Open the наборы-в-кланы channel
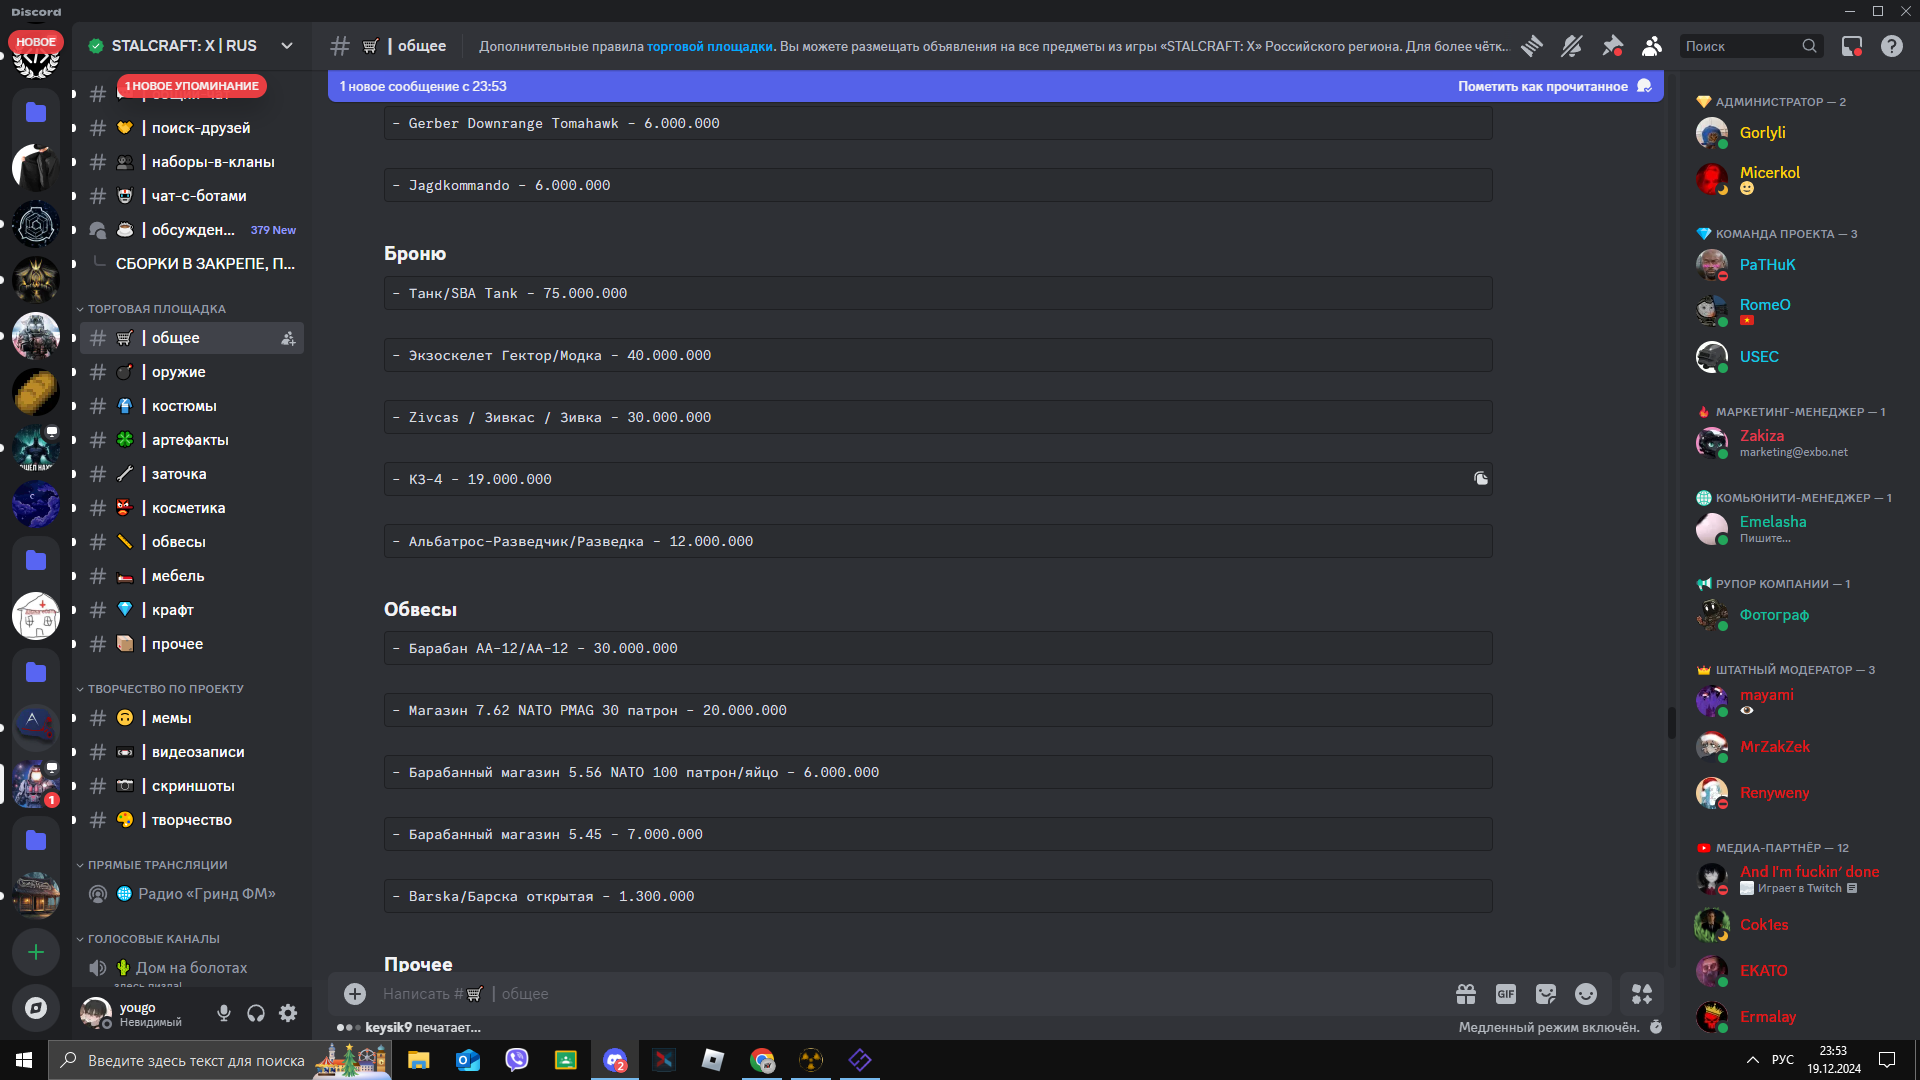The height and width of the screenshot is (1080, 1920). tap(192, 162)
